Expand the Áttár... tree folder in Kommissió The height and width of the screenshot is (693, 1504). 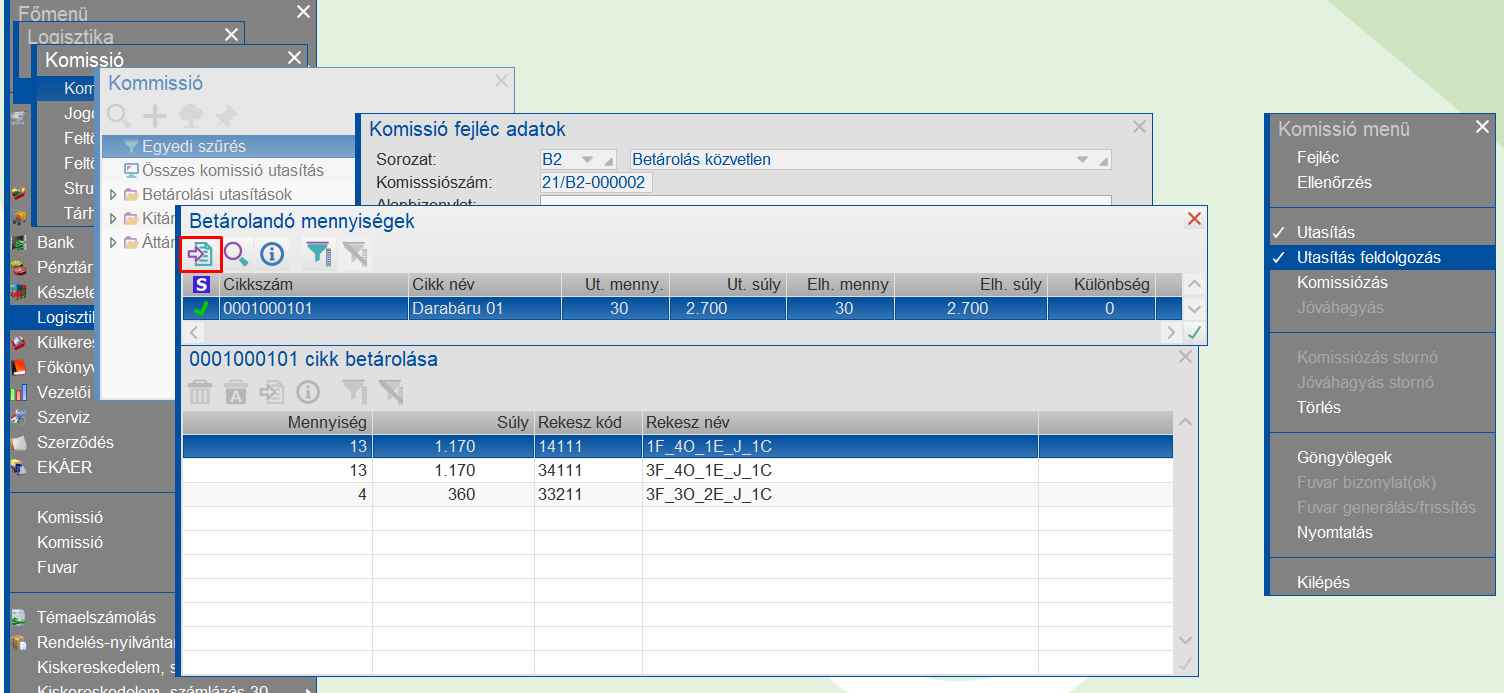coord(113,242)
